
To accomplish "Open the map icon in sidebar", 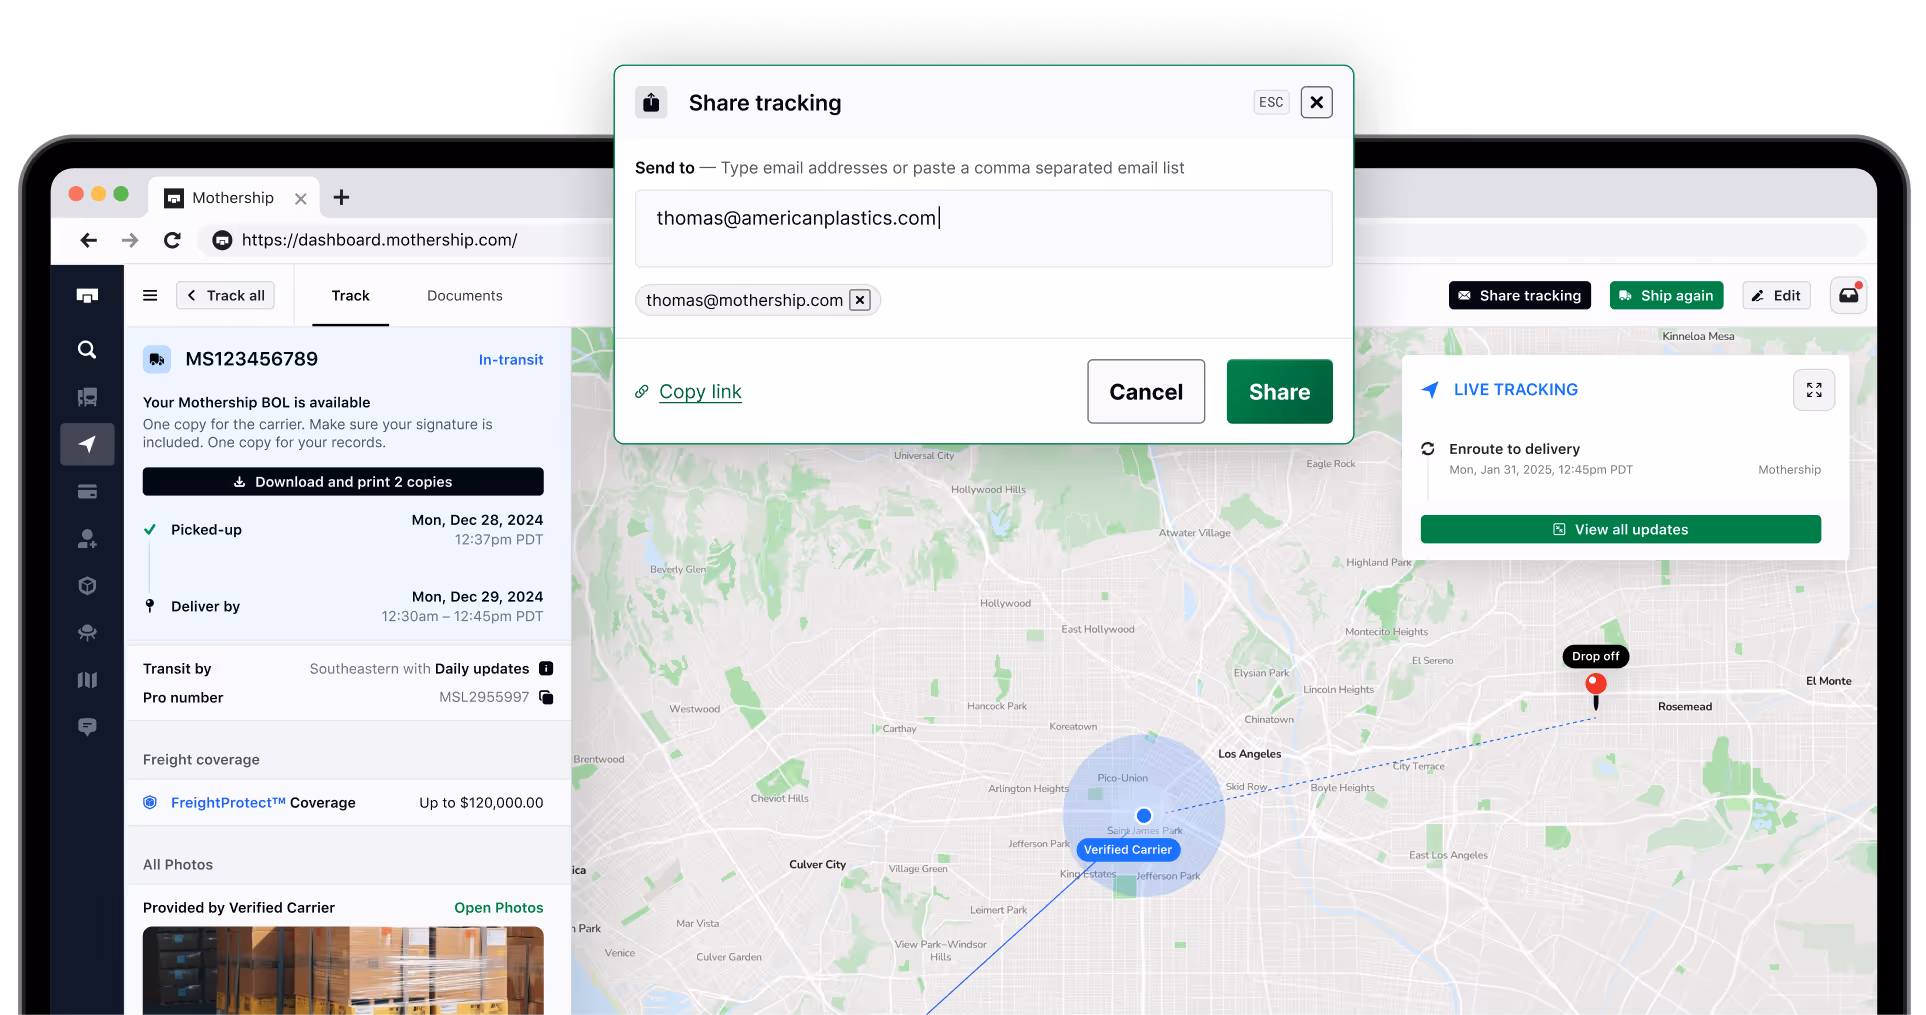I will [x=87, y=680].
